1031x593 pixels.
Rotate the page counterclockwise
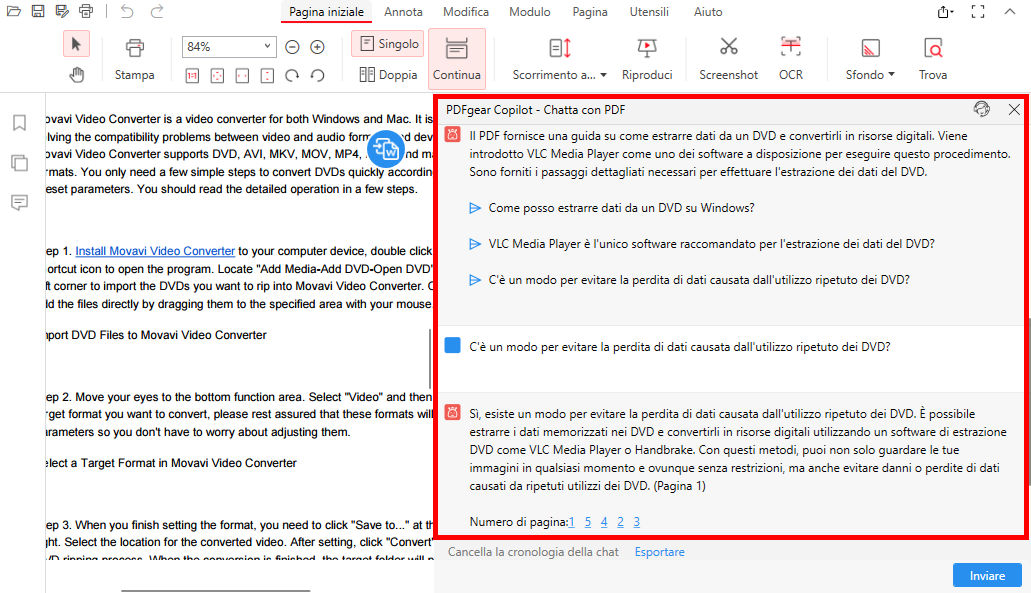tap(318, 76)
